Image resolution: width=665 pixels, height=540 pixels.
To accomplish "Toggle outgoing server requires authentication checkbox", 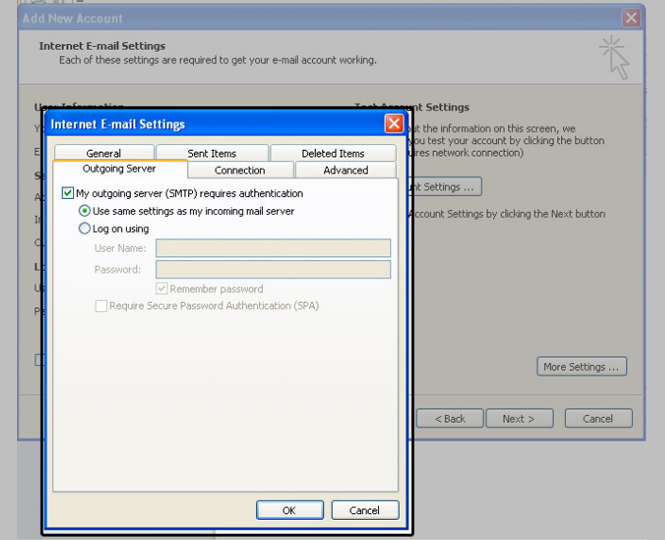I will (68, 194).
